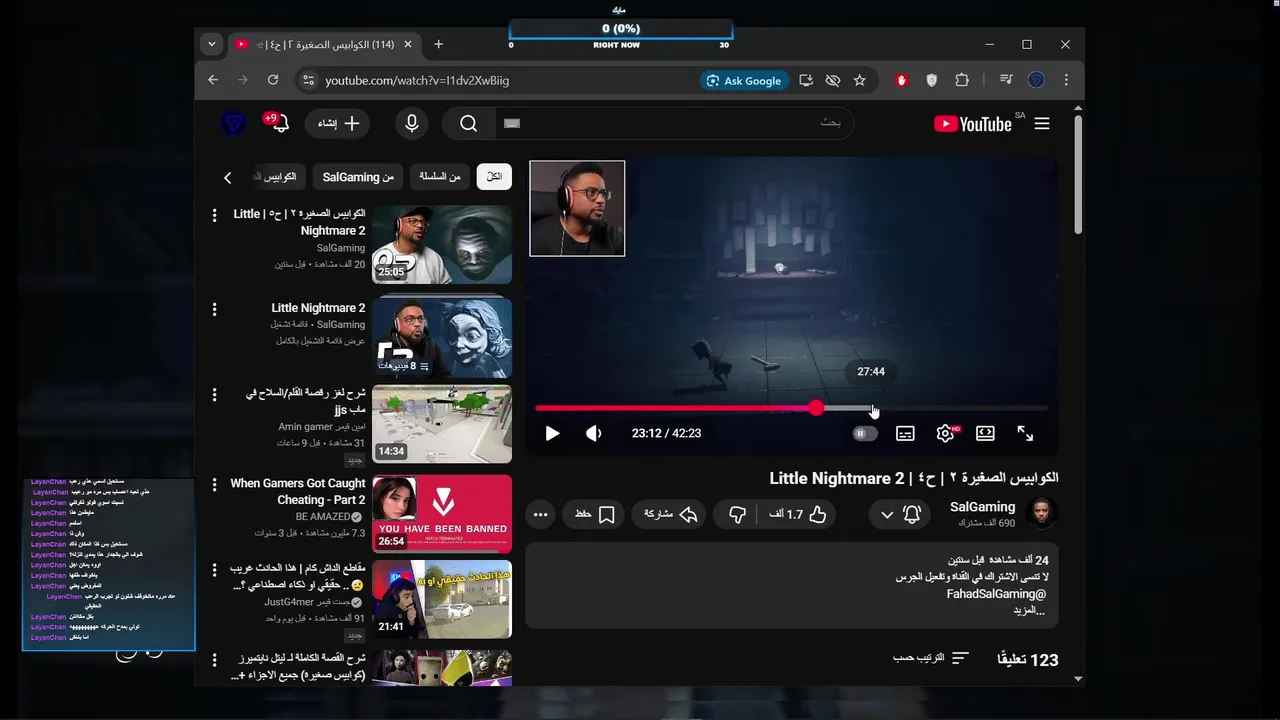Screen dimensions: 1280x720
Task: Expand description with ...المزيد
Action: pyautogui.click(x=1028, y=610)
